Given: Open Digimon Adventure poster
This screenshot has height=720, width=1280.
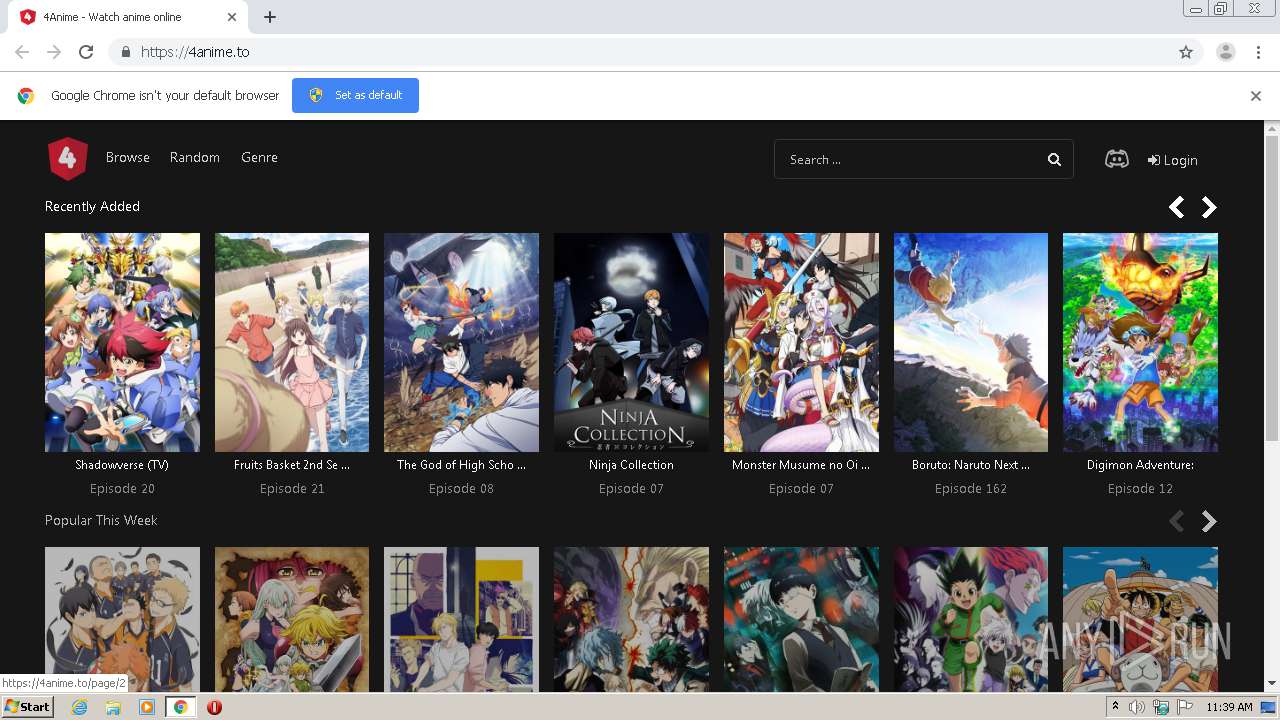Looking at the screenshot, I should [x=1140, y=342].
